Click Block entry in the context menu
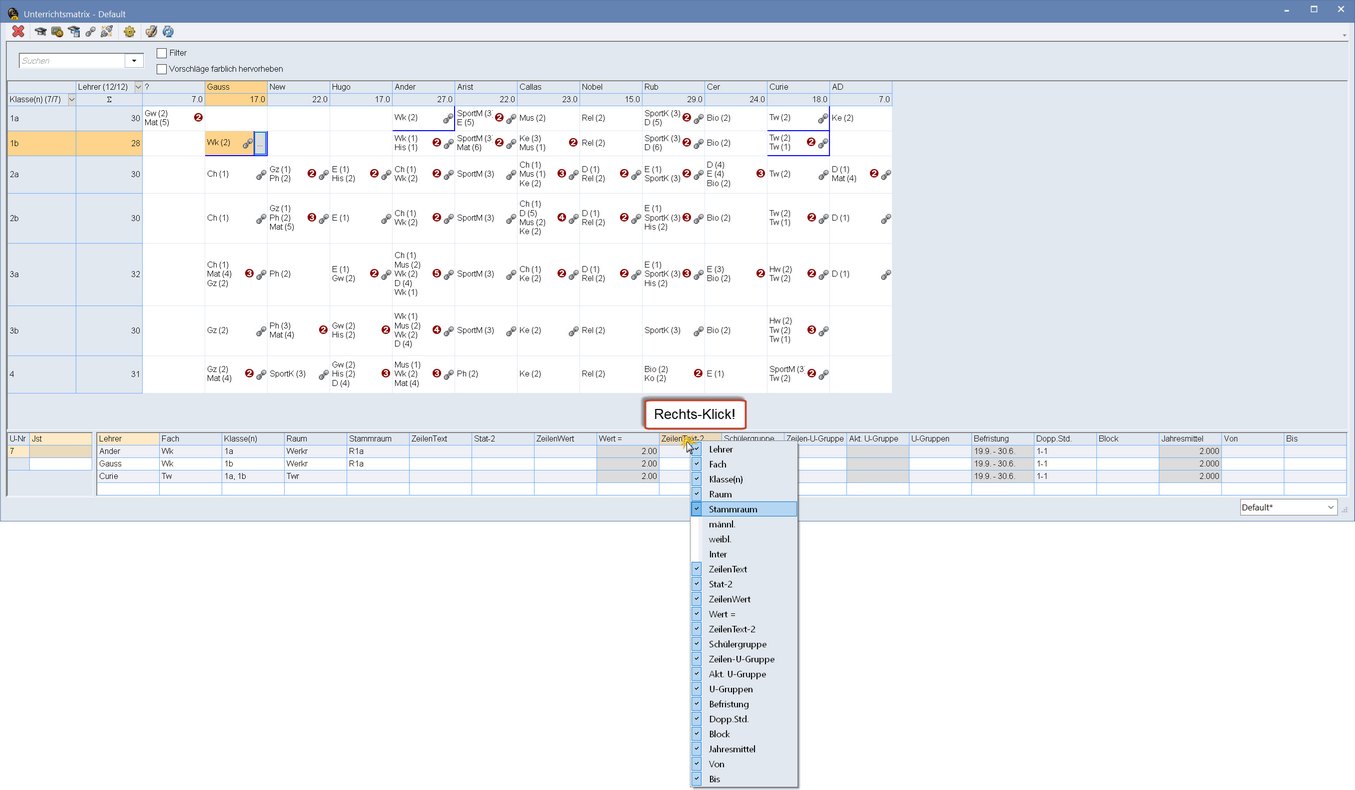 pyautogui.click(x=744, y=735)
